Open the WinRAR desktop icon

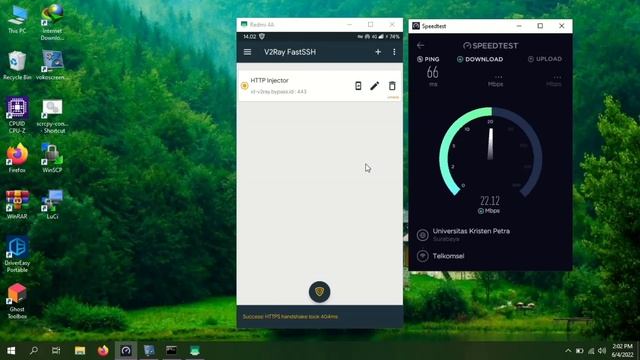[17, 204]
